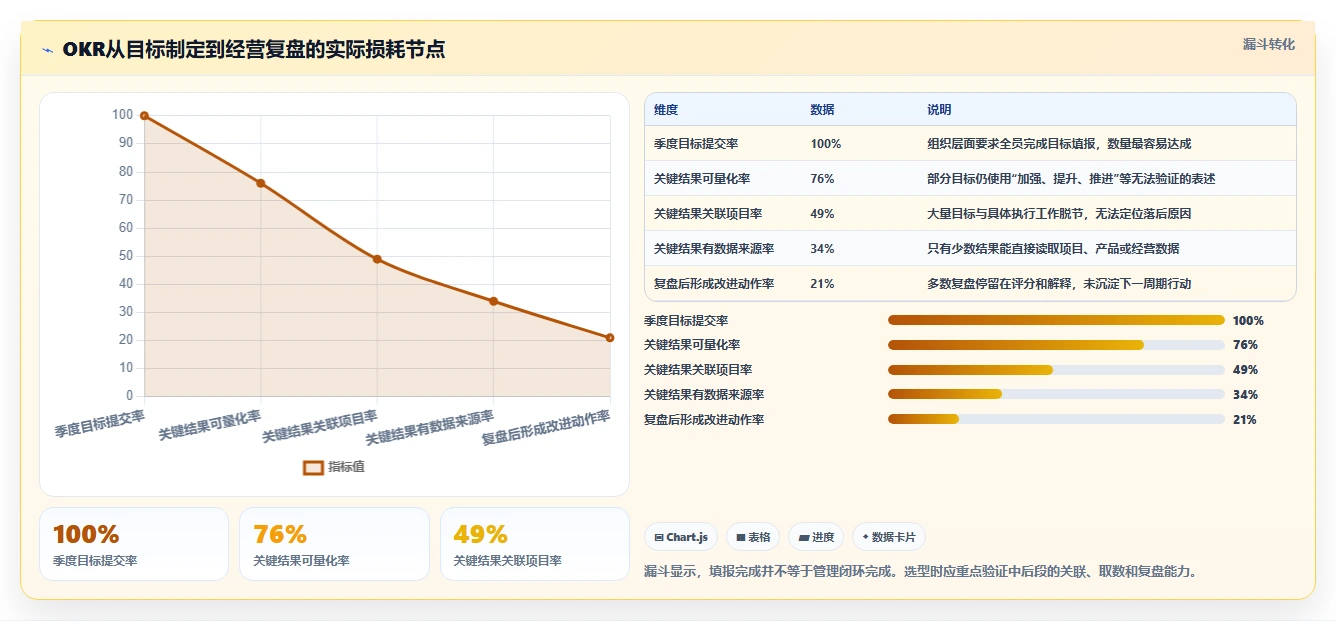
Task: Click the x-axis label 关键结果可量化率 under the chart
Action: (210, 426)
